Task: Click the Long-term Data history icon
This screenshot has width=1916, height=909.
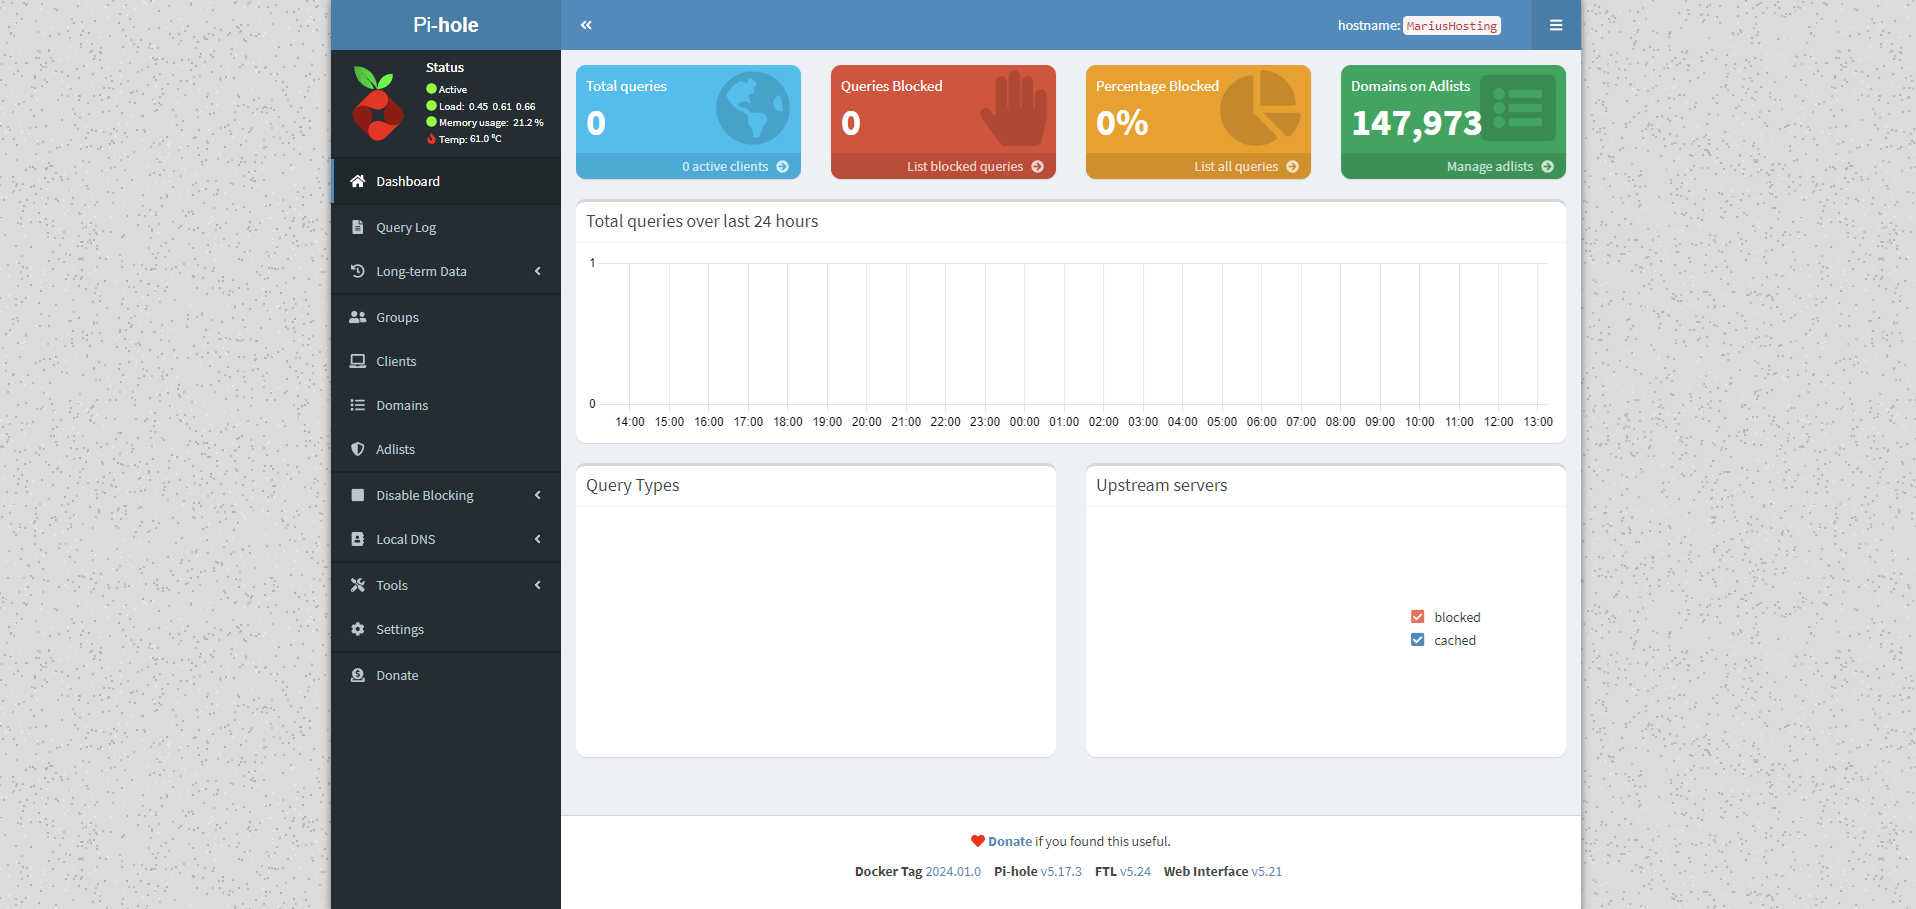Action: (x=357, y=271)
